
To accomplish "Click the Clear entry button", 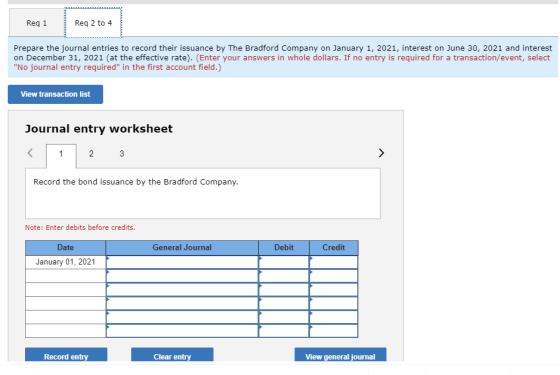I will tap(172, 355).
